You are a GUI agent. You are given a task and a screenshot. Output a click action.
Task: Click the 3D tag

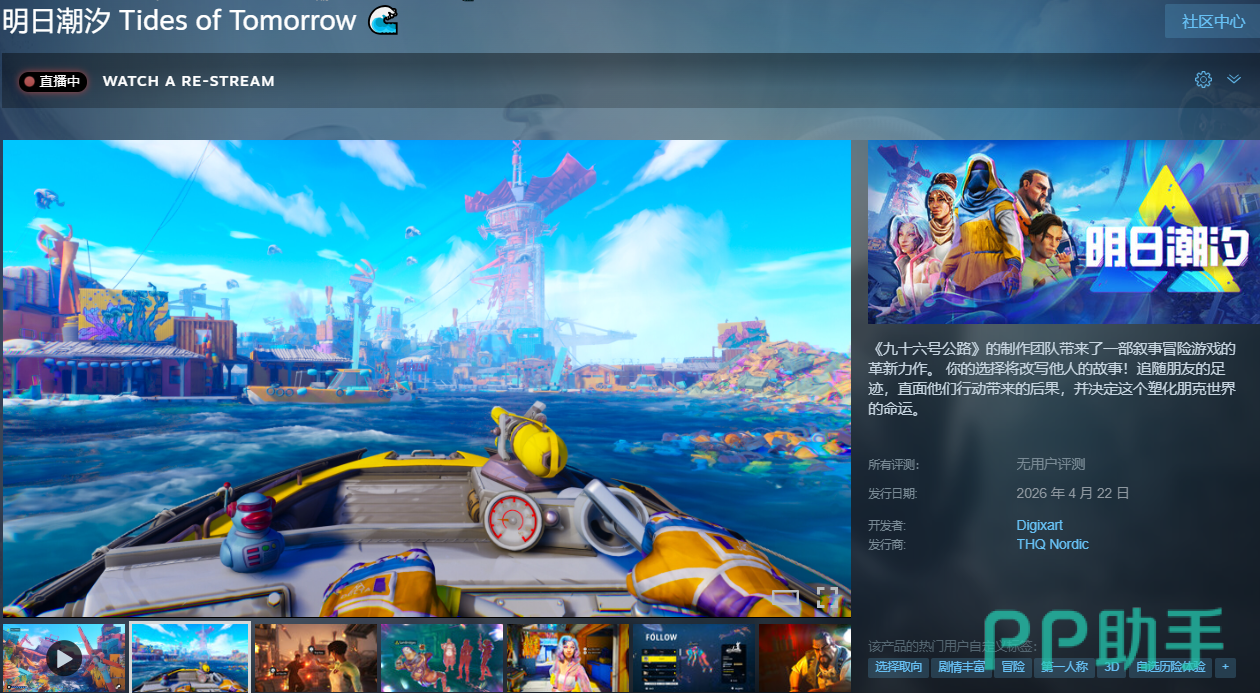point(1111,667)
